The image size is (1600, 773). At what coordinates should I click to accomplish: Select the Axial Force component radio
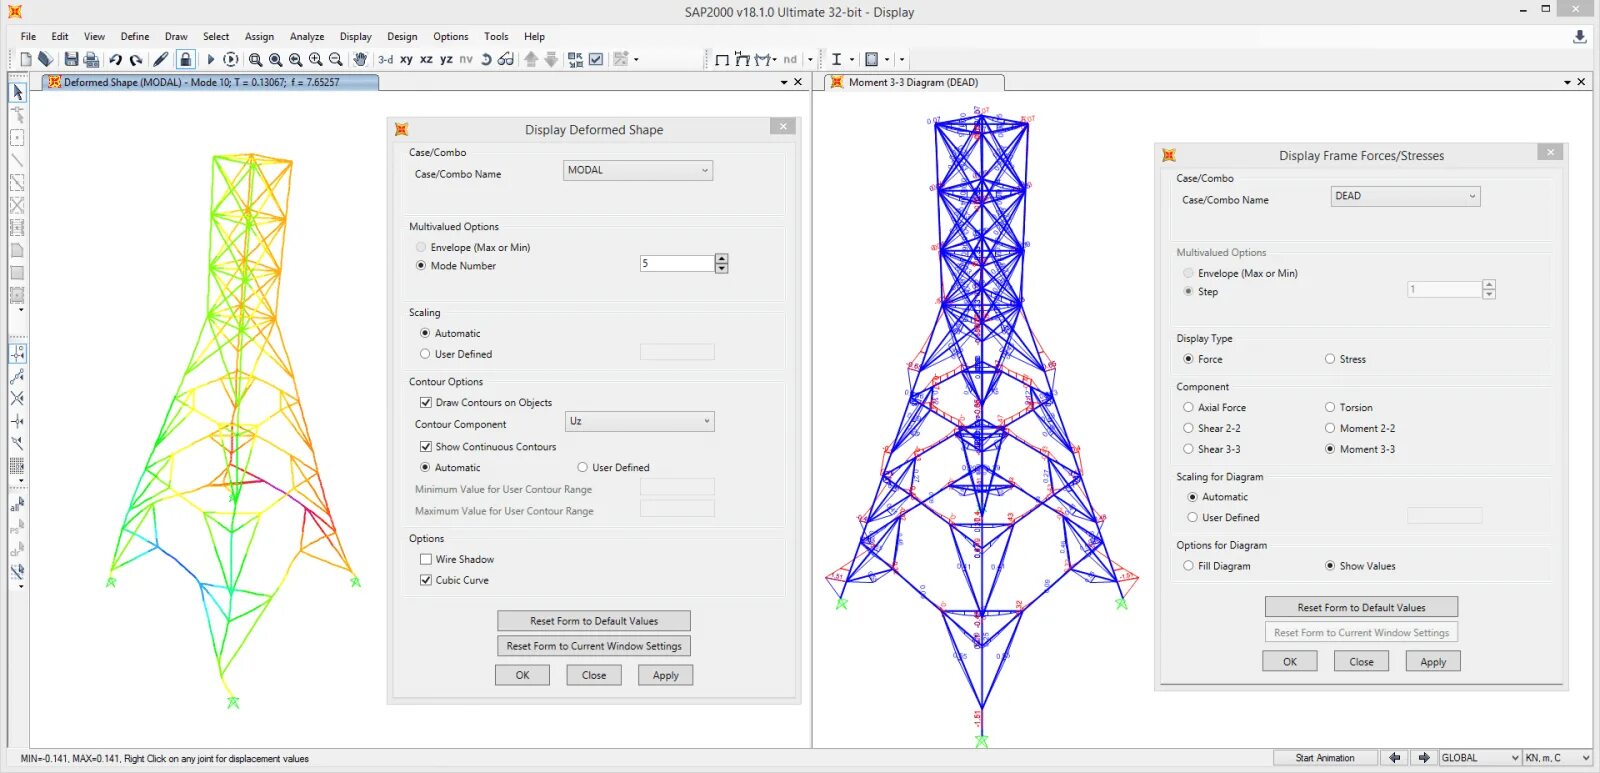pos(1188,408)
